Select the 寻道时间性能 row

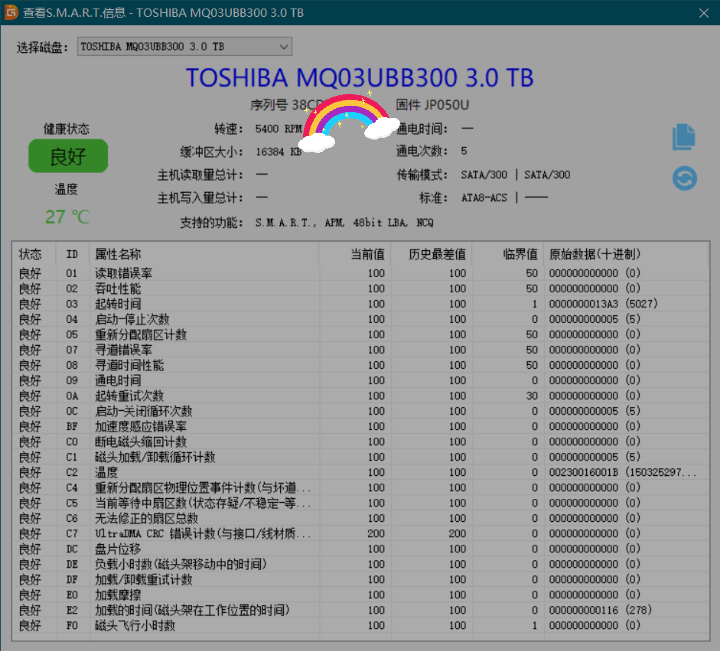[360, 365]
